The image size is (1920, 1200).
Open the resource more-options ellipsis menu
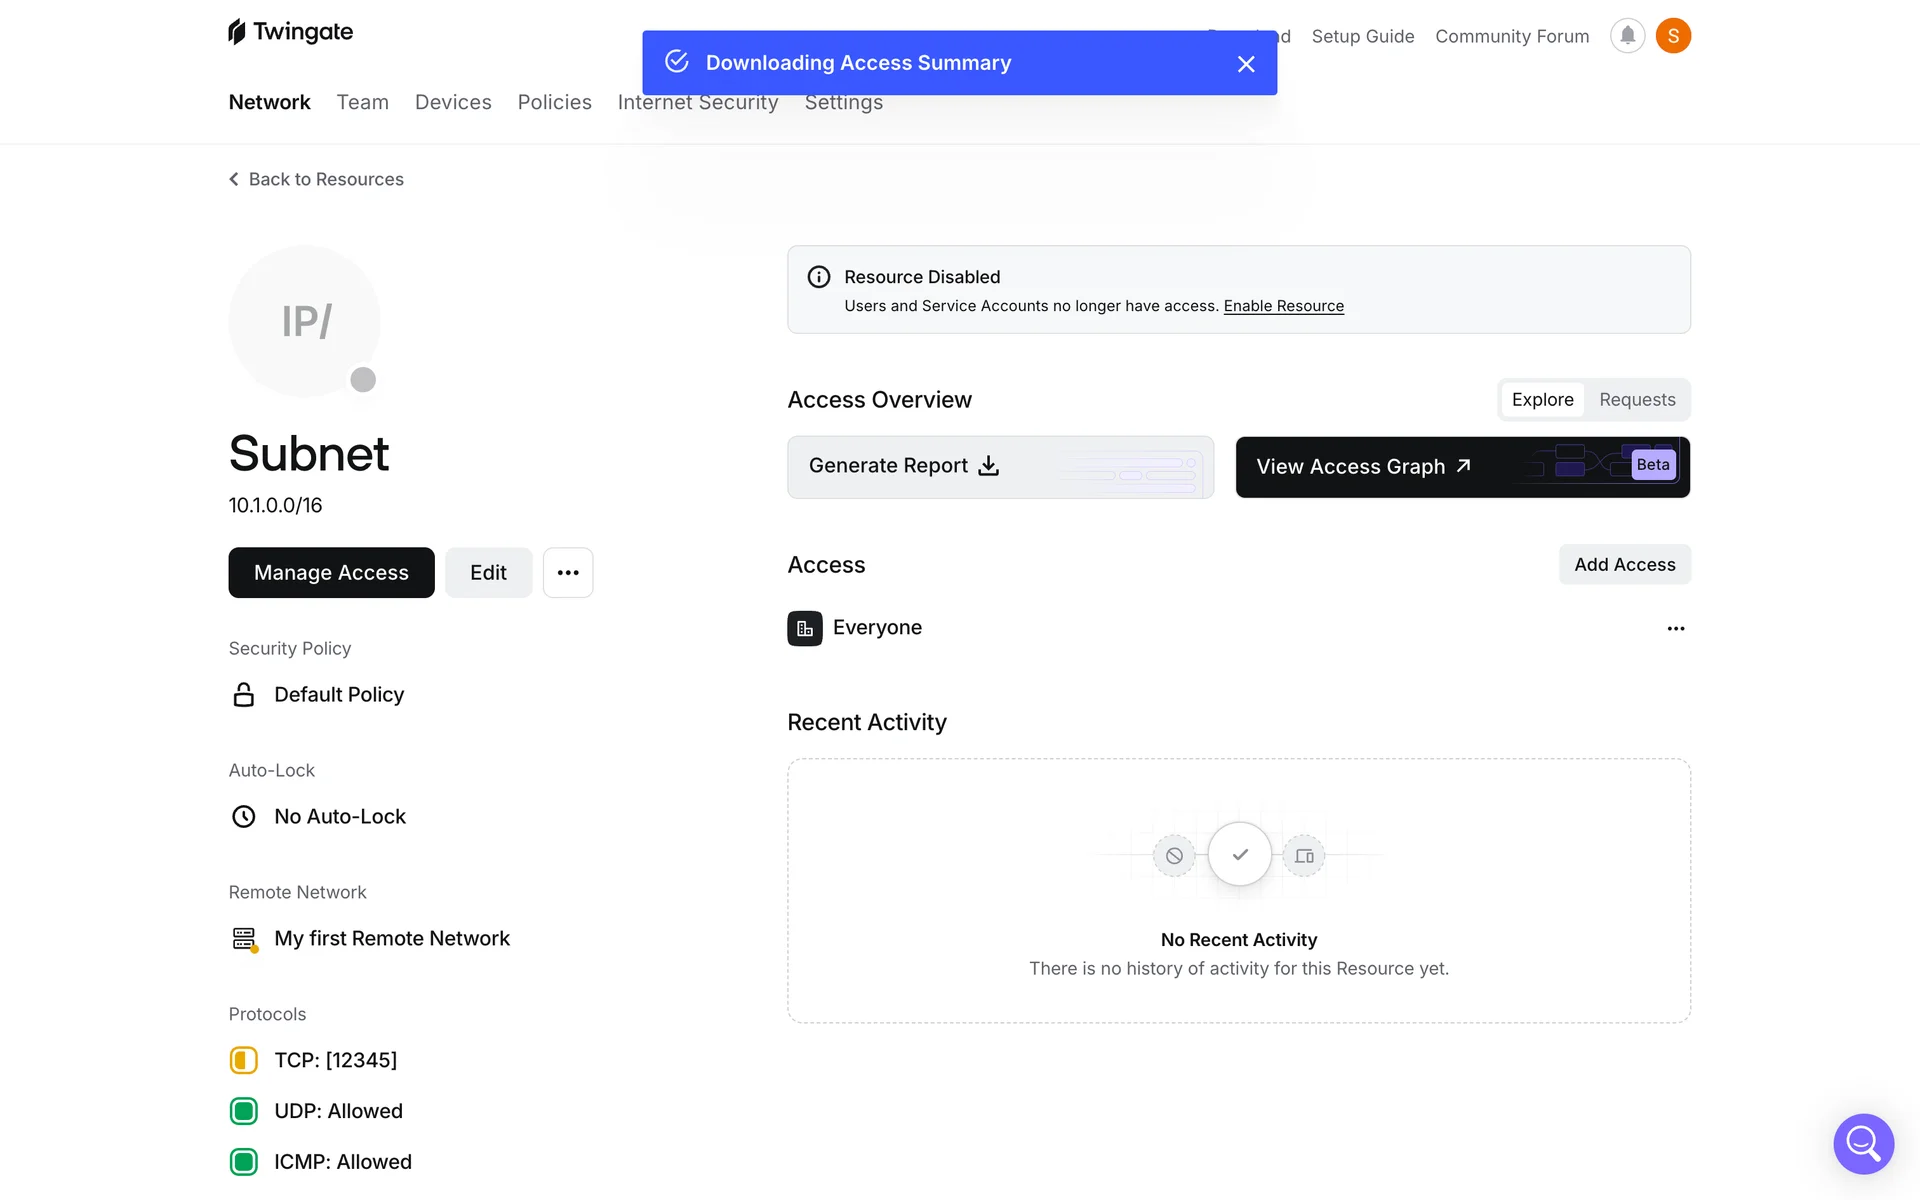tap(568, 573)
